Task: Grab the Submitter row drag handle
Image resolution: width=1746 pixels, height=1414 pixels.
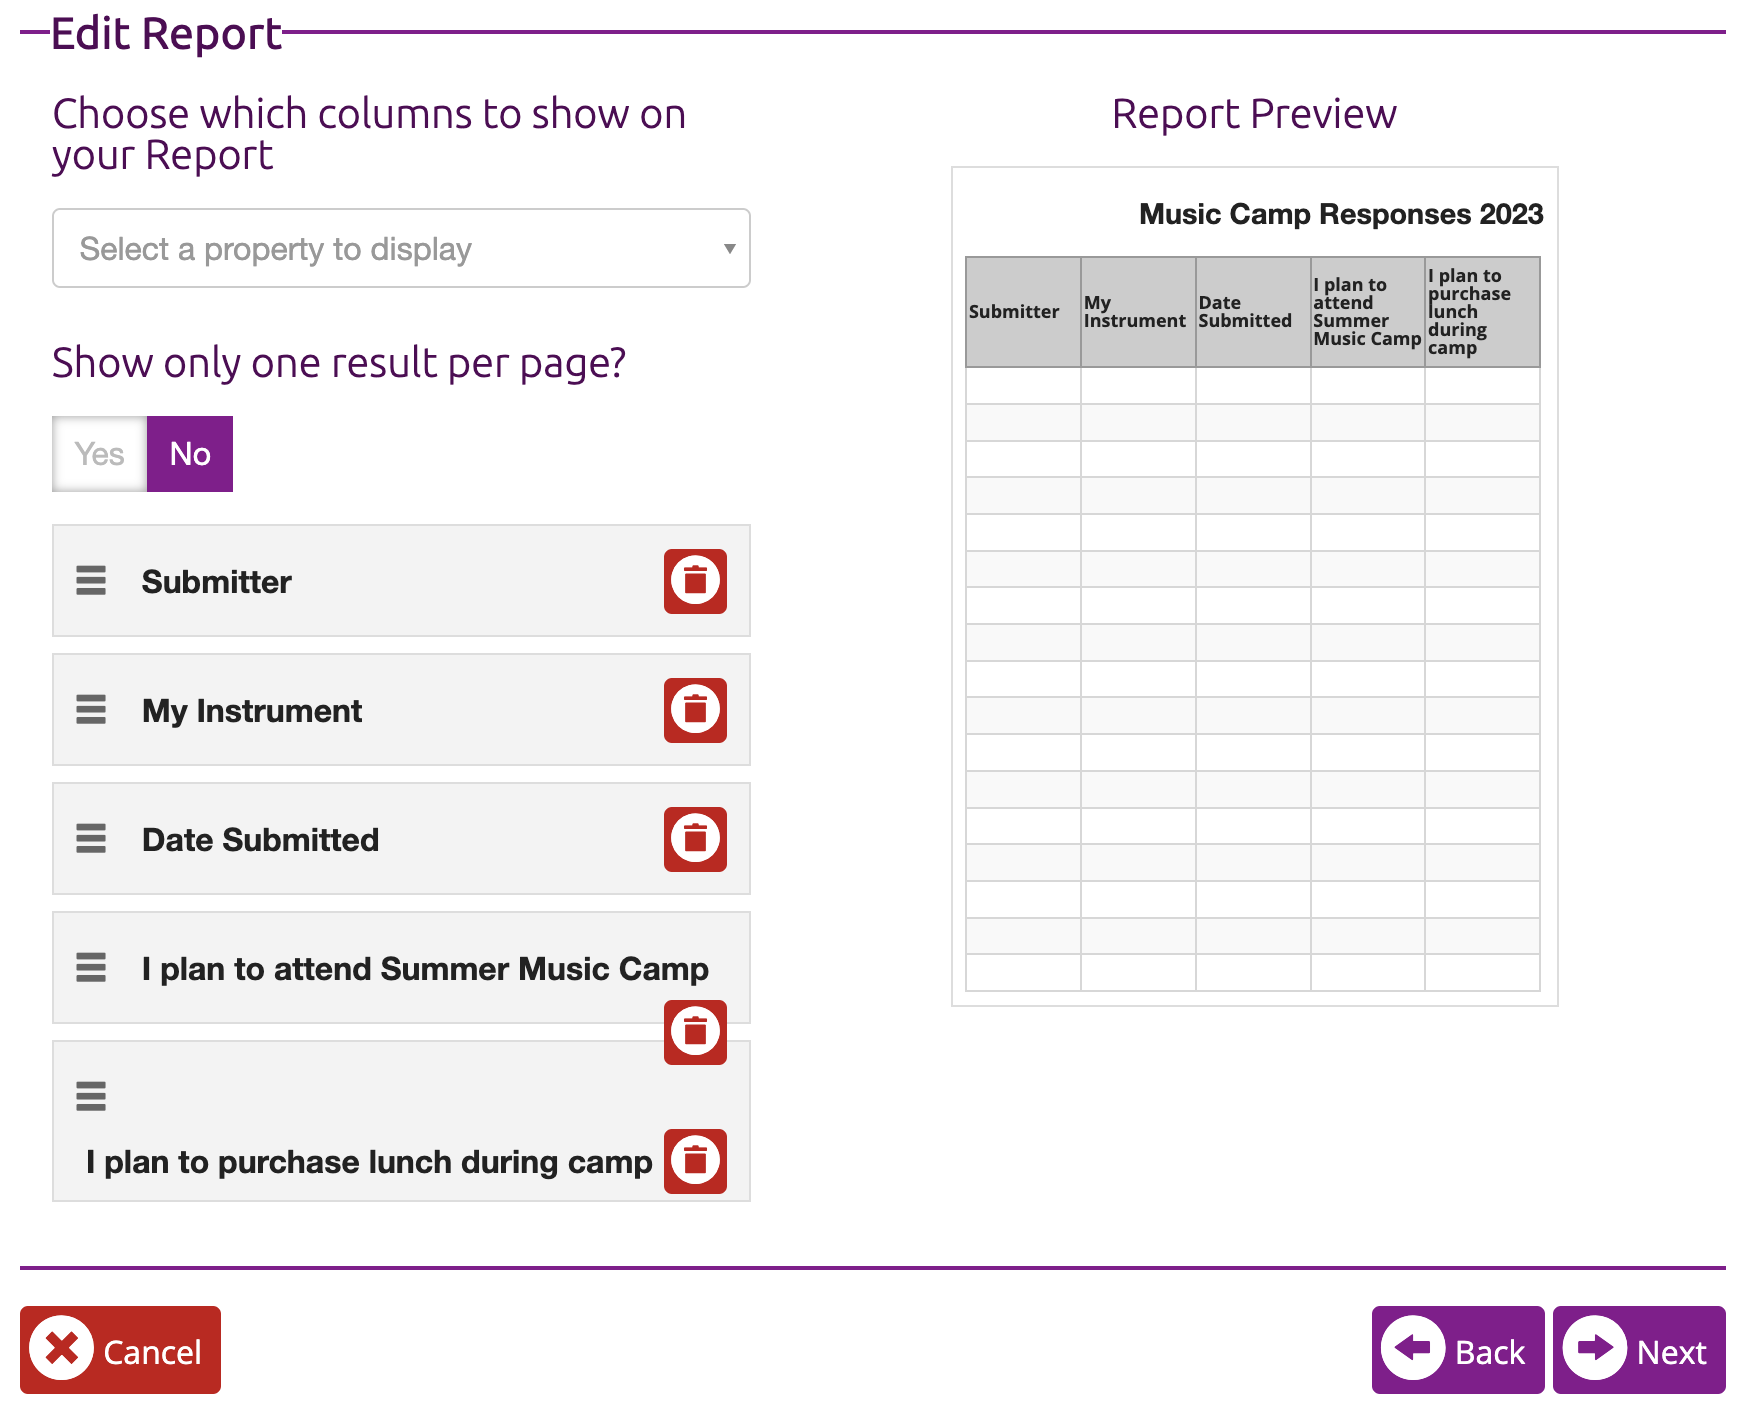Action: (x=91, y=581)
